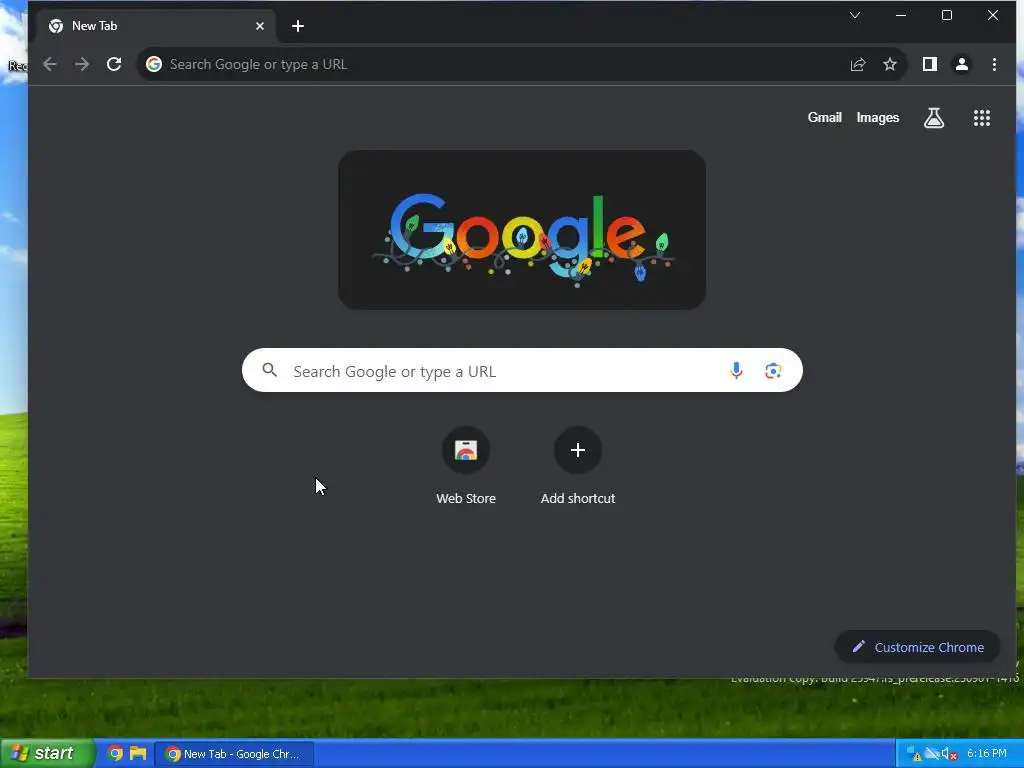Open a new tab with the plus button

click(298, 26)
